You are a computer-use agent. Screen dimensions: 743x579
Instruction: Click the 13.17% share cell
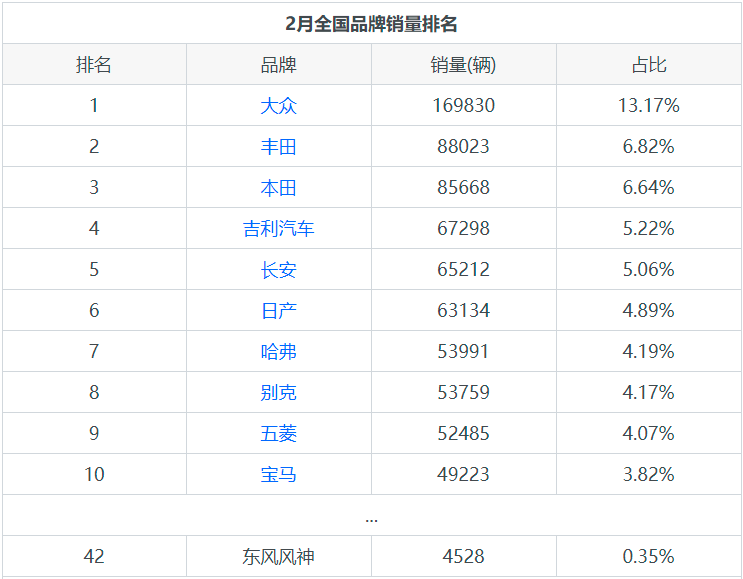coord(648,106)
